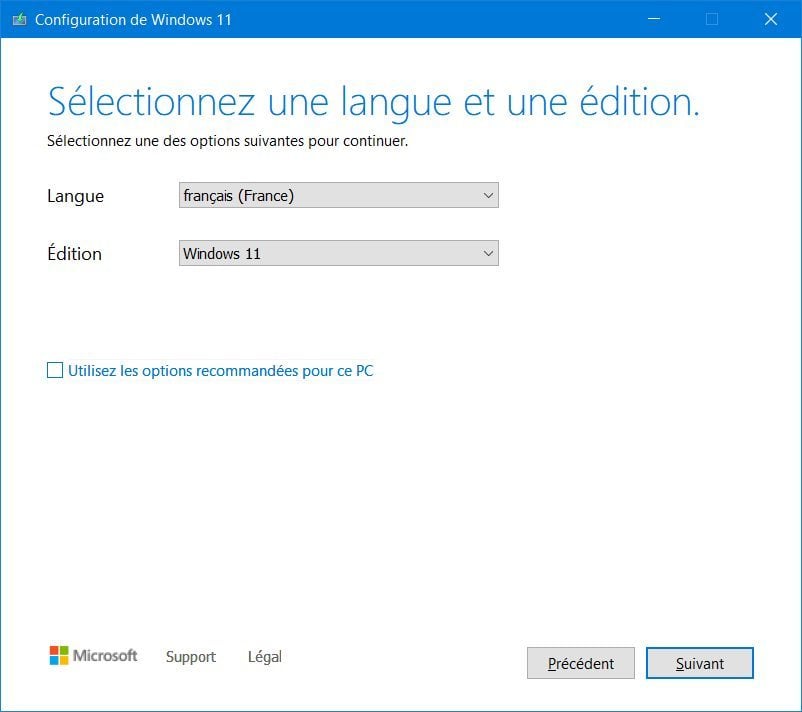The image size is (802, 712).
Task: Go back with the Précédent button
Action: (581, 663)
